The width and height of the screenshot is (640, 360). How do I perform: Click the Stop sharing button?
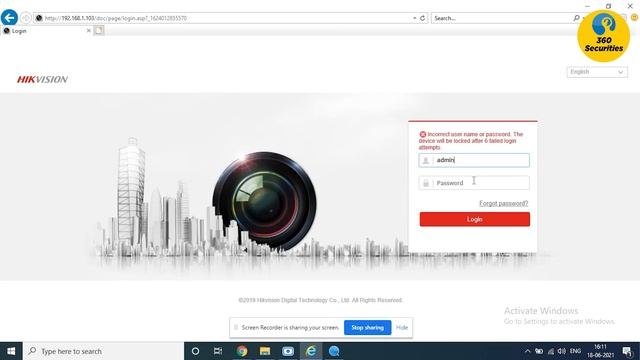pyautogui.click(x=367, y=327)
